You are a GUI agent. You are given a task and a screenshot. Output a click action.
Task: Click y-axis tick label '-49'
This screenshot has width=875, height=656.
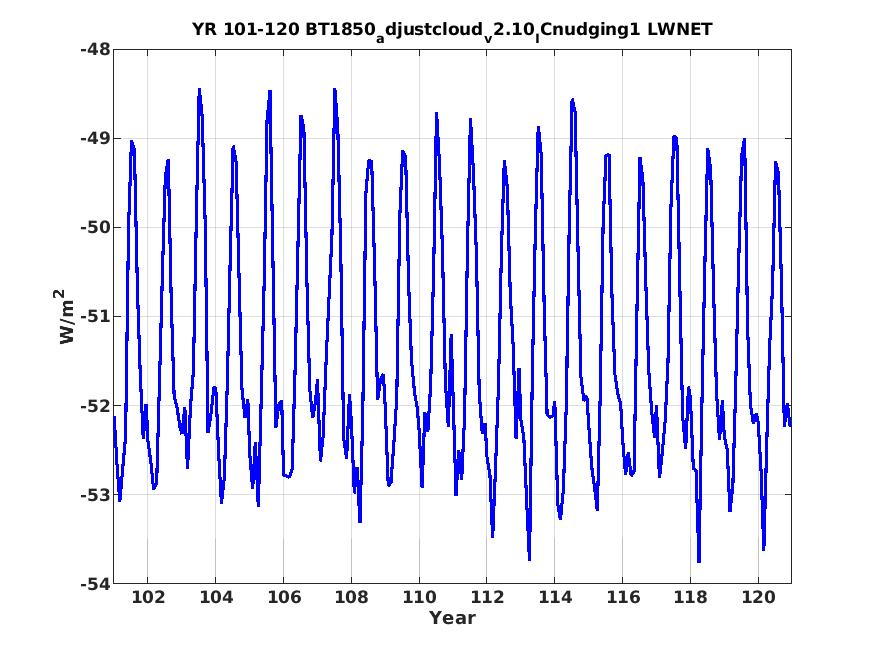[x=95, y=138]
